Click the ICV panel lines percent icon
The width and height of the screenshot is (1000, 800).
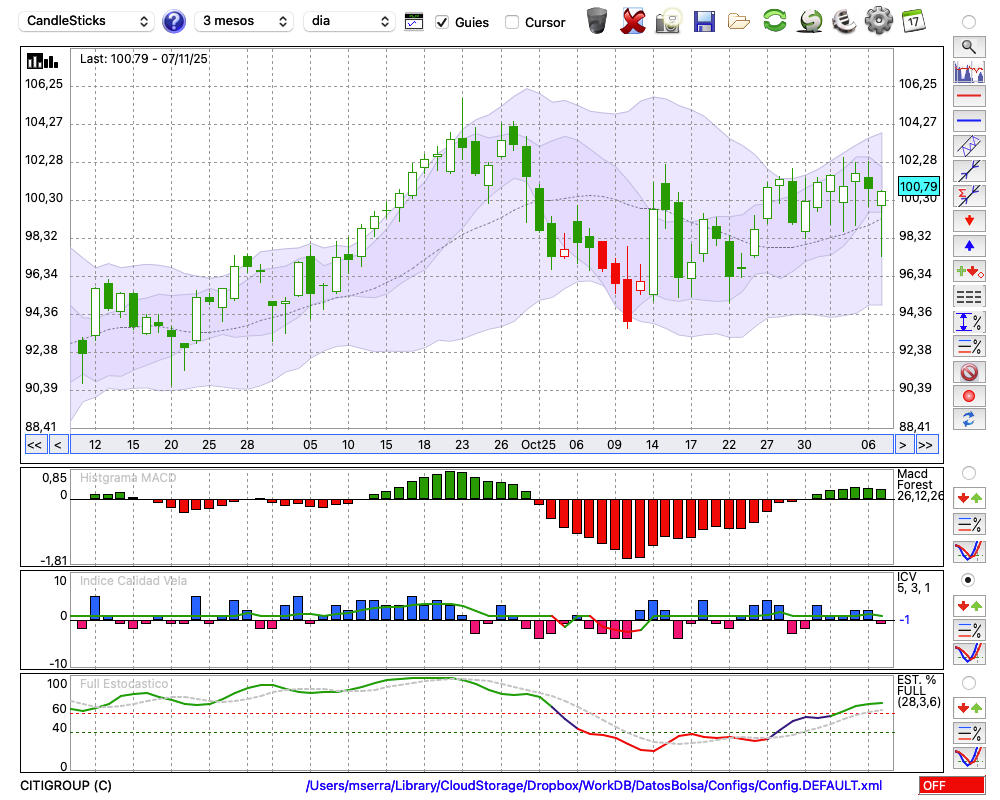pyautogui.click(x=969, y=630)
